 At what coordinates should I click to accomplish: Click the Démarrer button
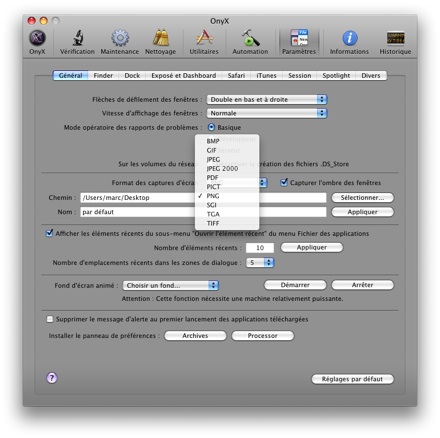295,285
